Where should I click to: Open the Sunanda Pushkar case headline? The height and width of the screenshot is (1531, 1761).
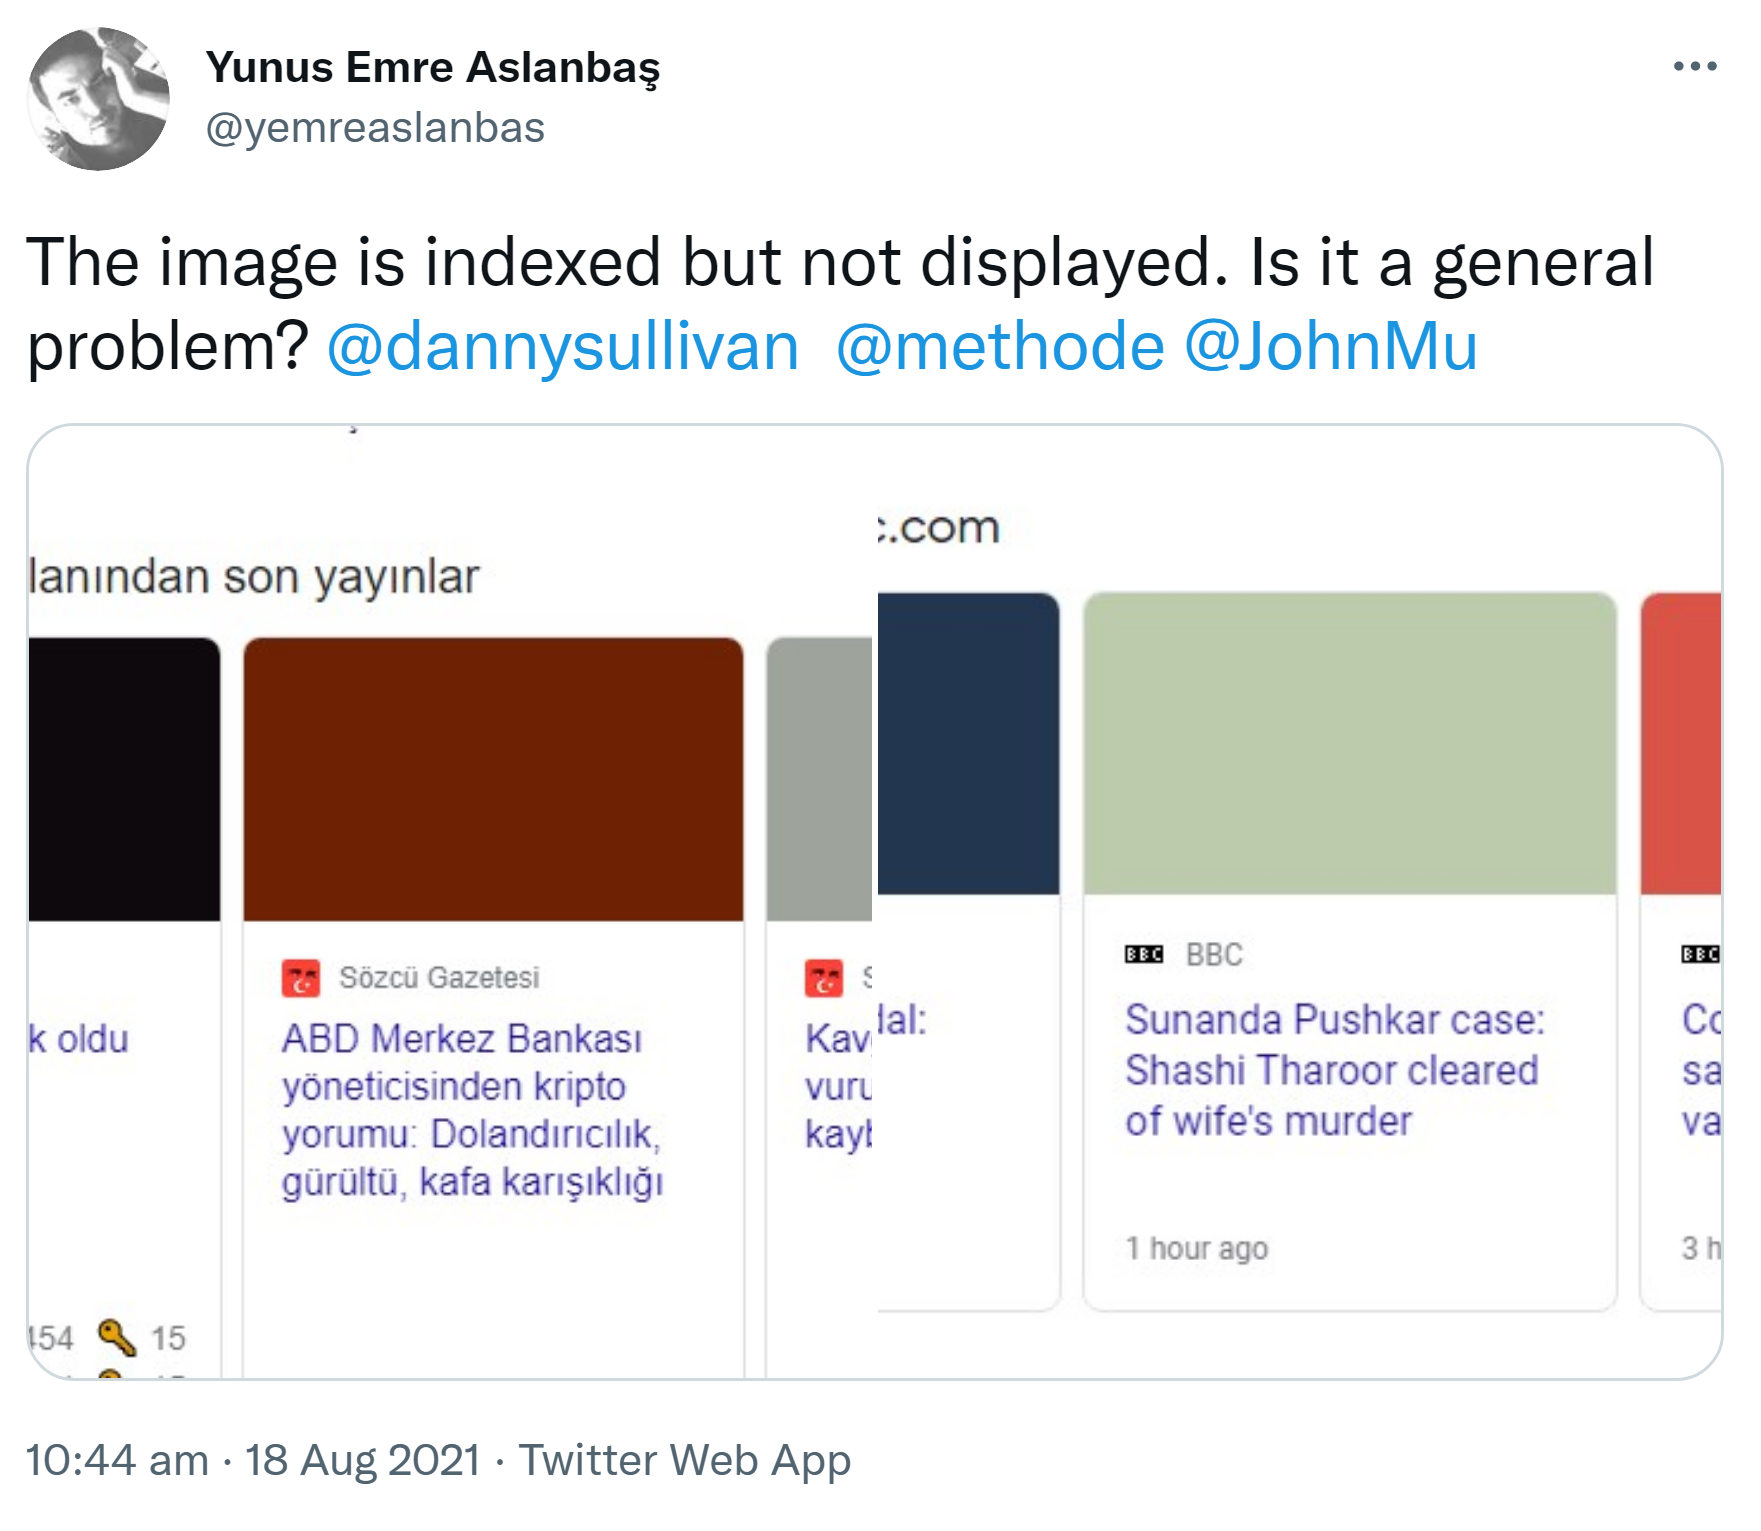point(1334,1070)
